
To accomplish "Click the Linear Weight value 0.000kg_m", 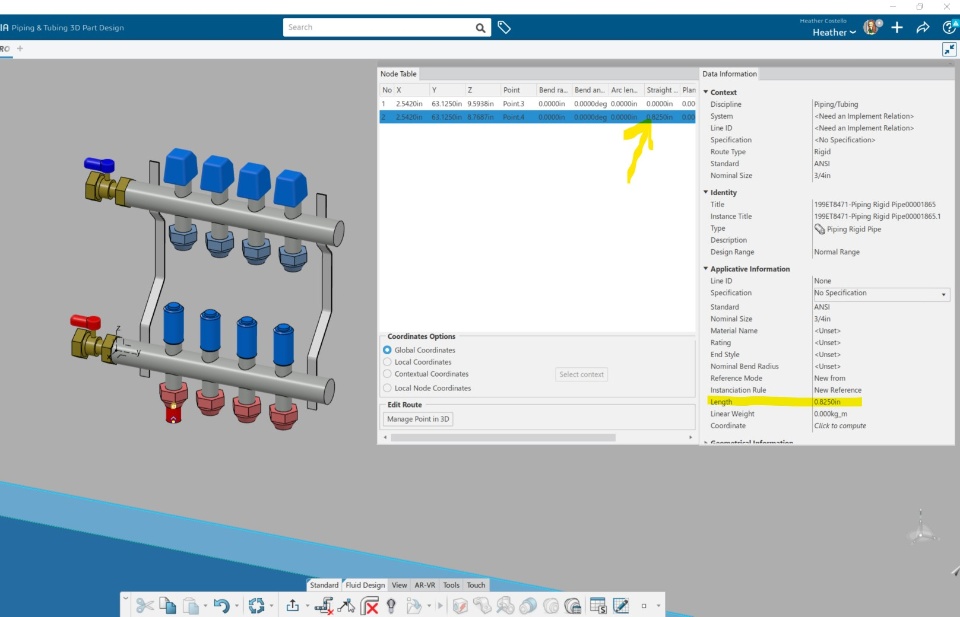I will (831, 414).
